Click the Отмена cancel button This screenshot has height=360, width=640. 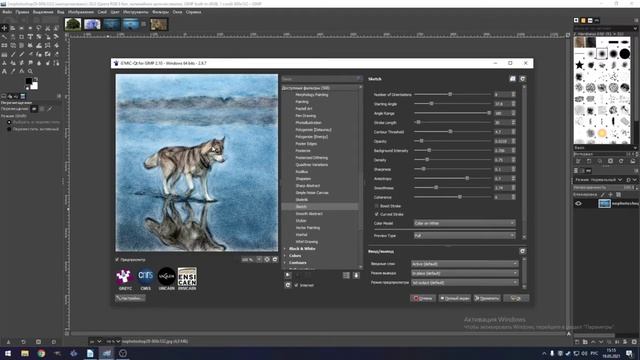tap(423, 298)
